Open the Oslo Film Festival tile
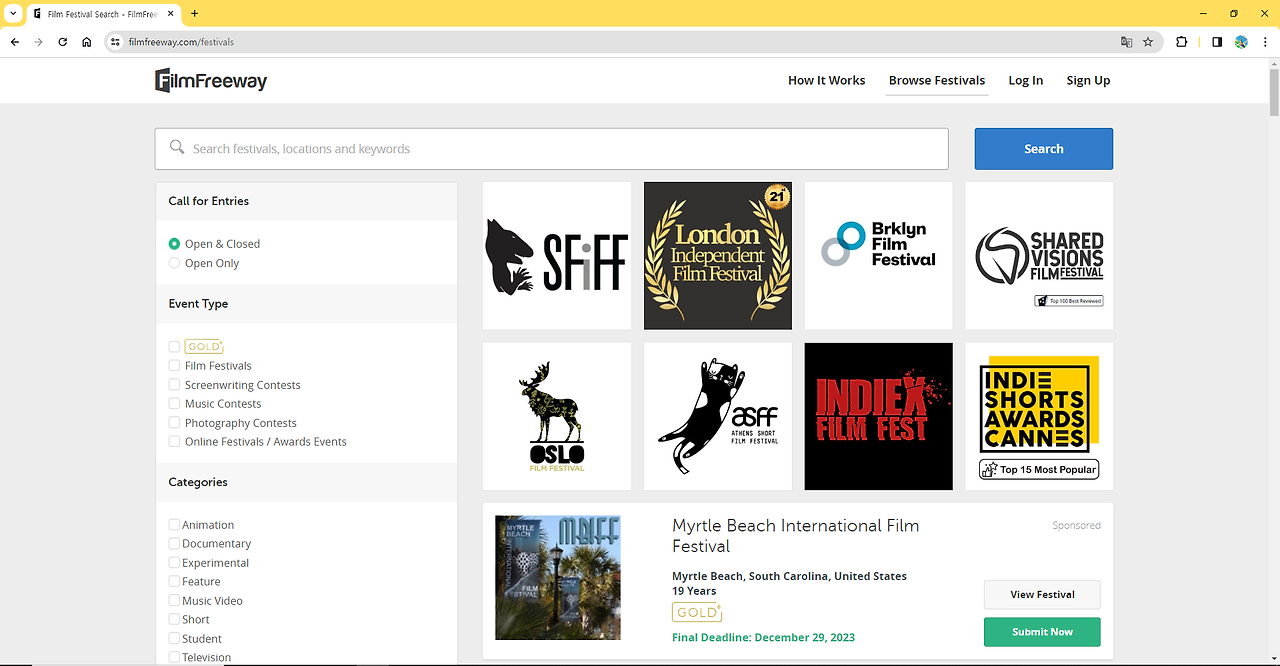Image resolution: width=1280 pixels, height=666 pixels. (557, 416)
